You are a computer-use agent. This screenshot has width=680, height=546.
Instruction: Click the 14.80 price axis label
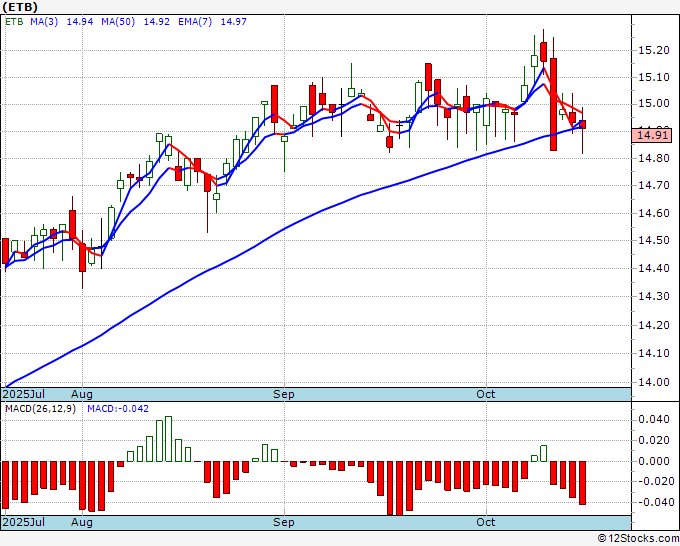(x=654, y=158)
